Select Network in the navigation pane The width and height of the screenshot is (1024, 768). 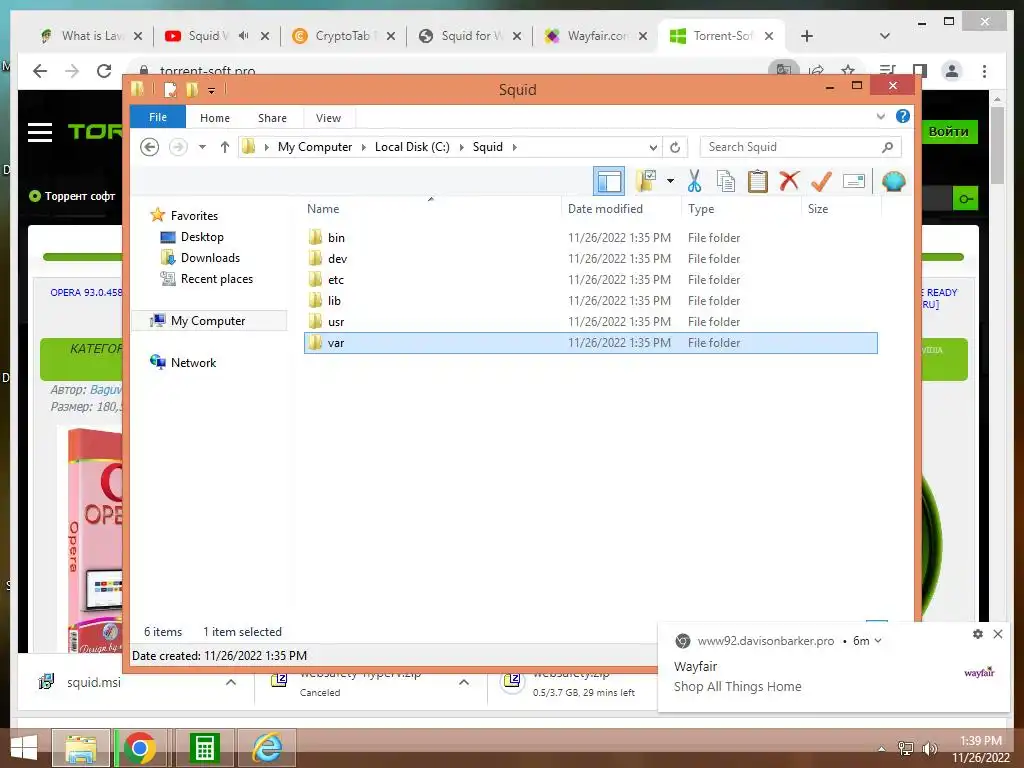pyautogui.click(x=193, y=362)
